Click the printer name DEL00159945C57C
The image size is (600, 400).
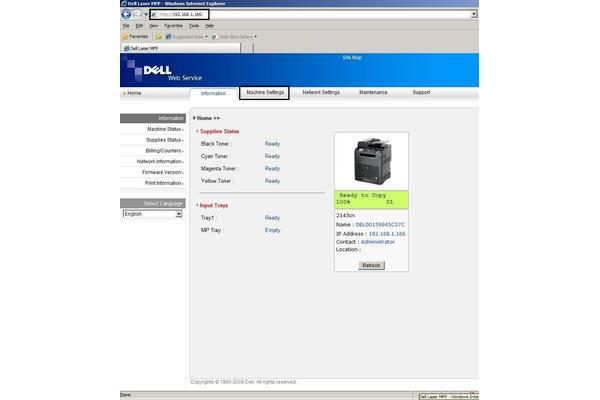(380, 225)
